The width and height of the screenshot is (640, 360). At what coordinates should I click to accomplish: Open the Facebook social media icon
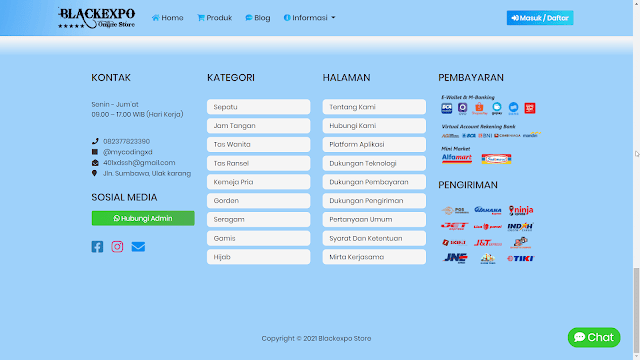pyautogui.click(x=97, y=247)
